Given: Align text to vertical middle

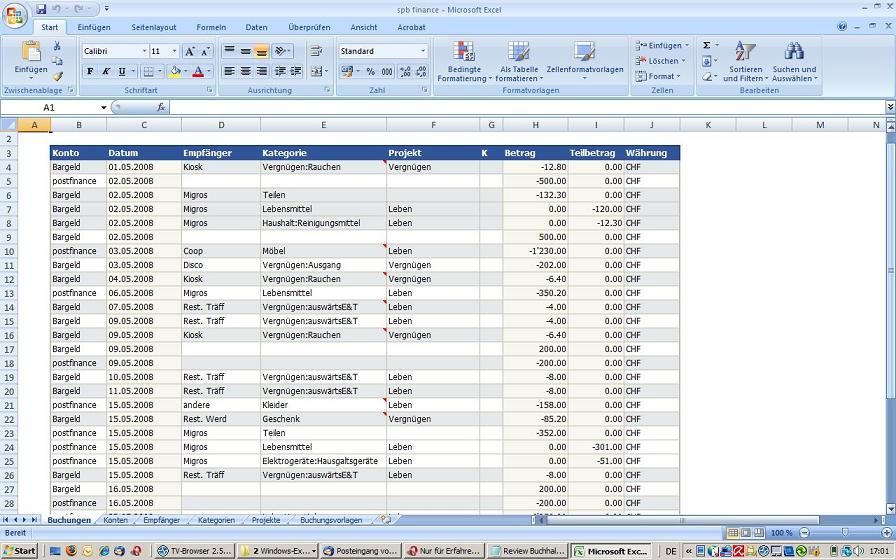Looking at the screenshot, I should [x=246, y=51].
